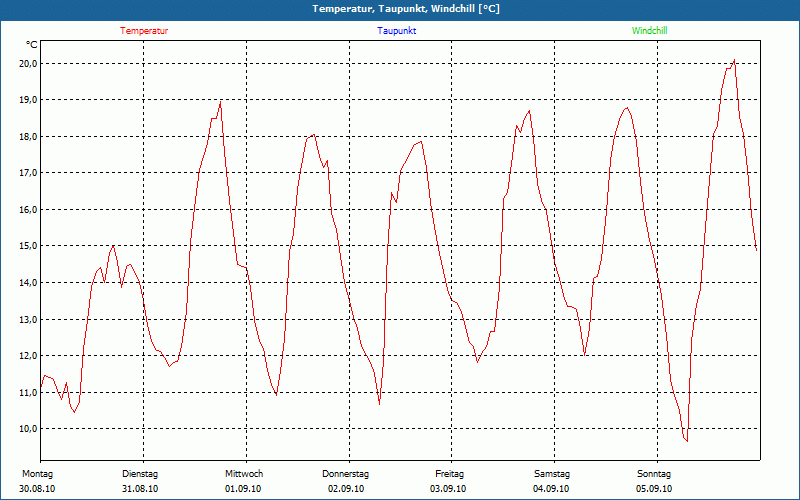This screenshot has height=500, width=800.
Task: Click the °C unit label on axis
Action: 31,45
